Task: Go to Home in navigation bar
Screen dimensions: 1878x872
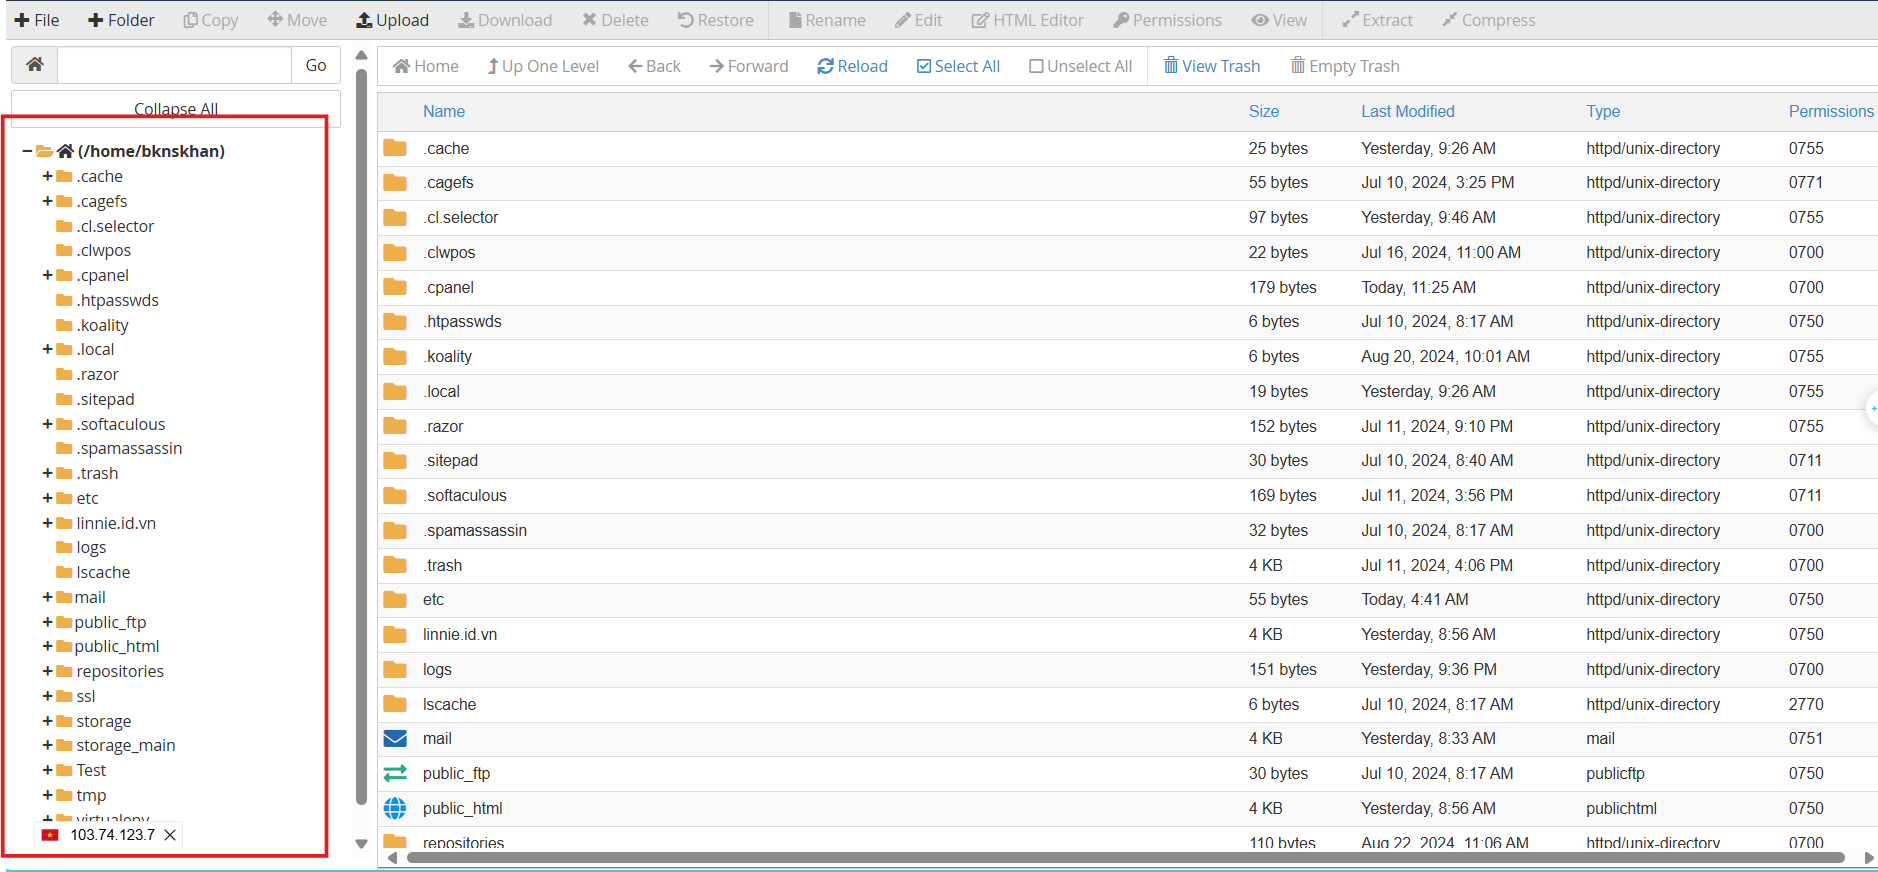Action: click(426, 66)
